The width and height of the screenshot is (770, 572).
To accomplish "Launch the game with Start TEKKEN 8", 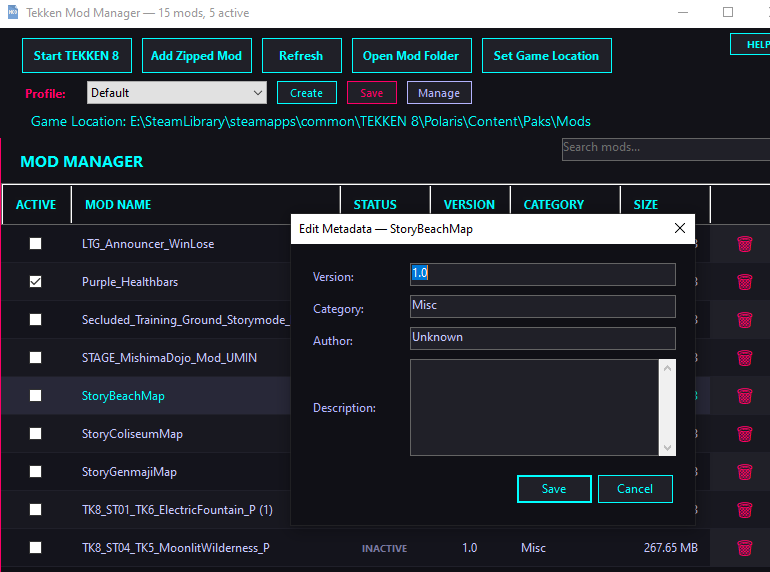I will pyautogui.click(x=77, y=55).
